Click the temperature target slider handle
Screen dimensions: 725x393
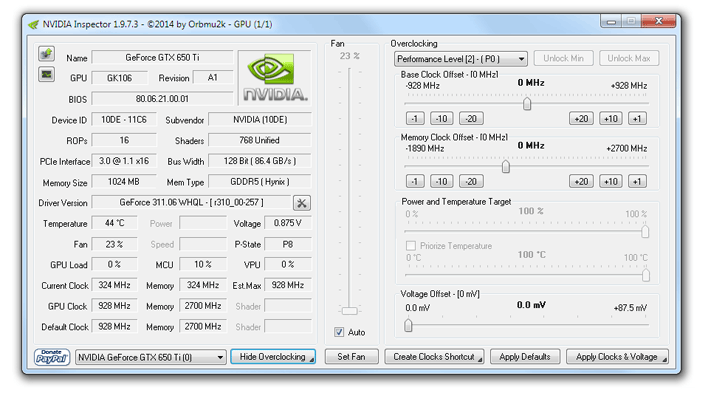[x=645, y=276]
